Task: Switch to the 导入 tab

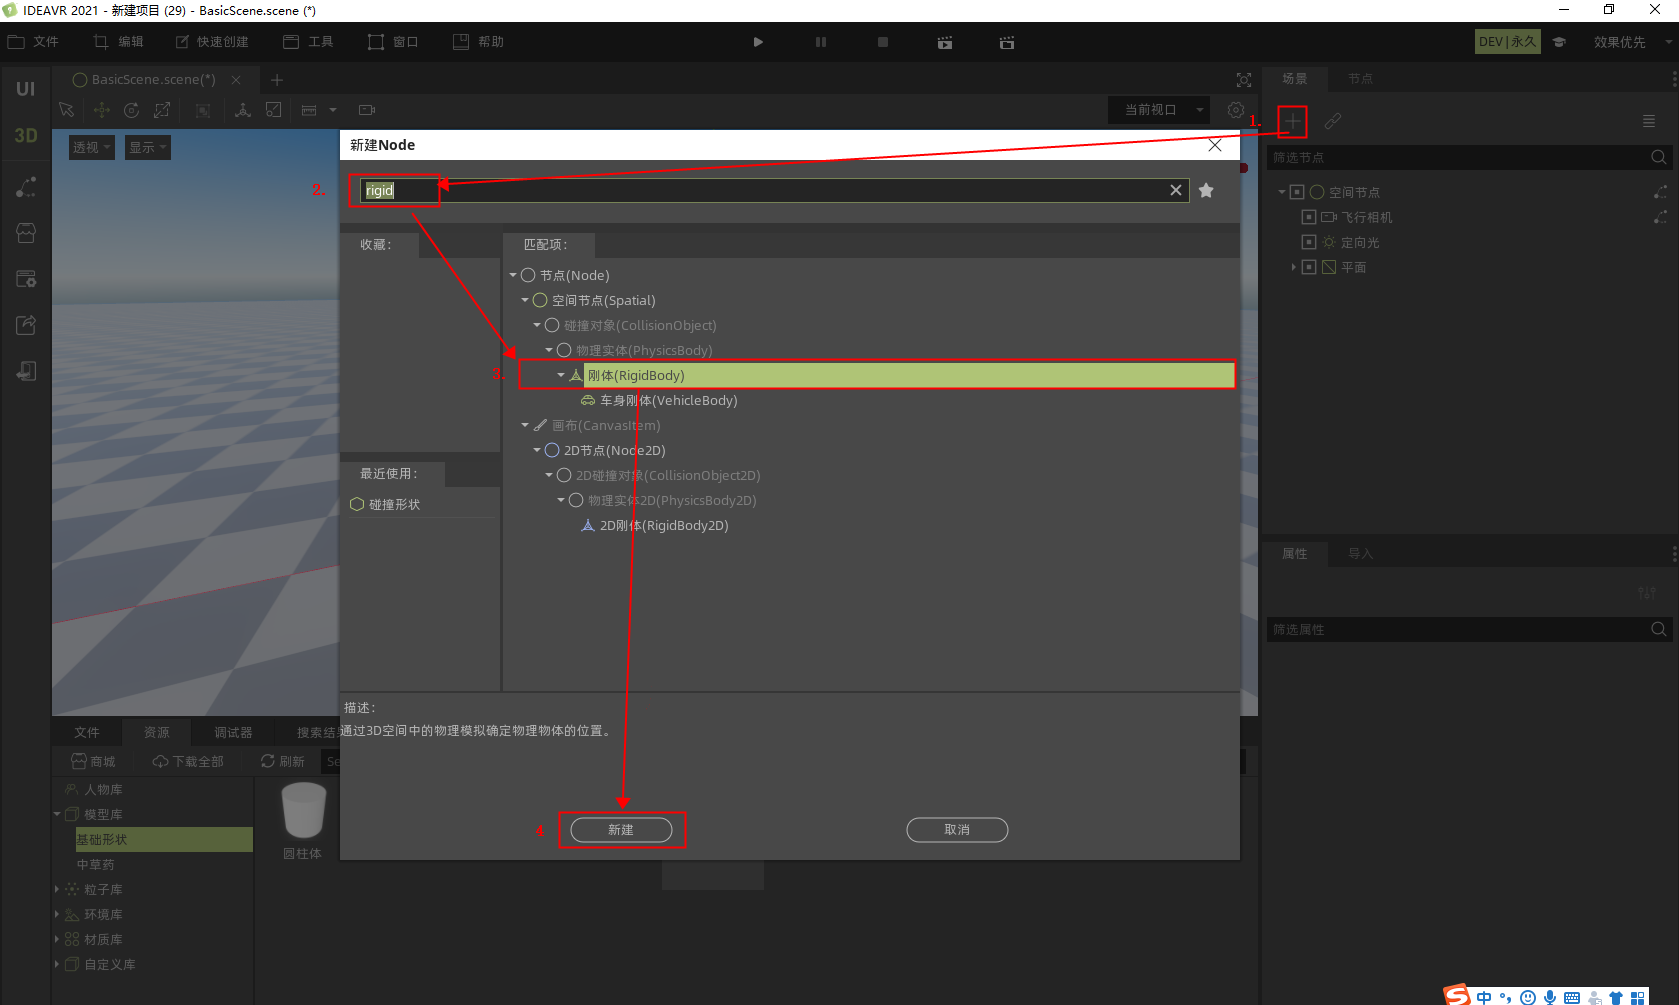Action: (x=1360, y=554)
